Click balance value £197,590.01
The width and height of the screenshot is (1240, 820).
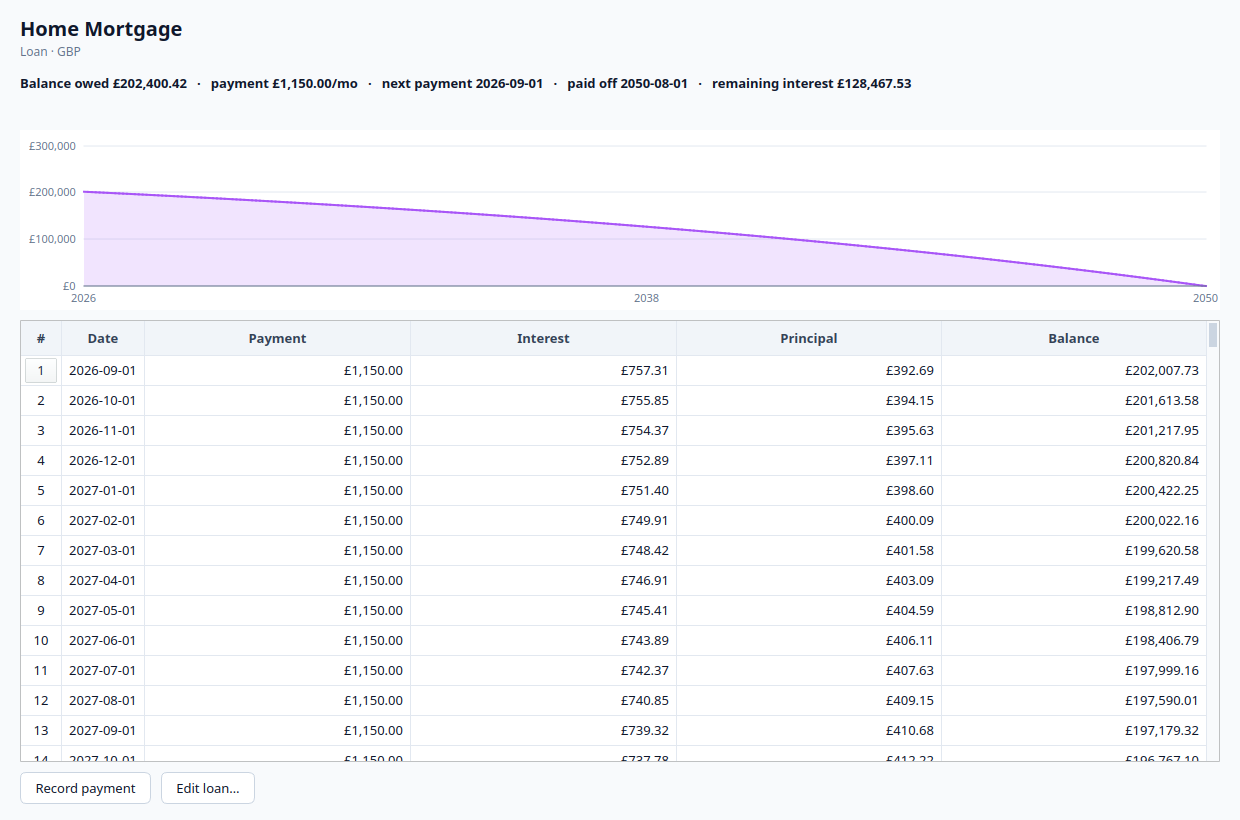point(1162,701)
